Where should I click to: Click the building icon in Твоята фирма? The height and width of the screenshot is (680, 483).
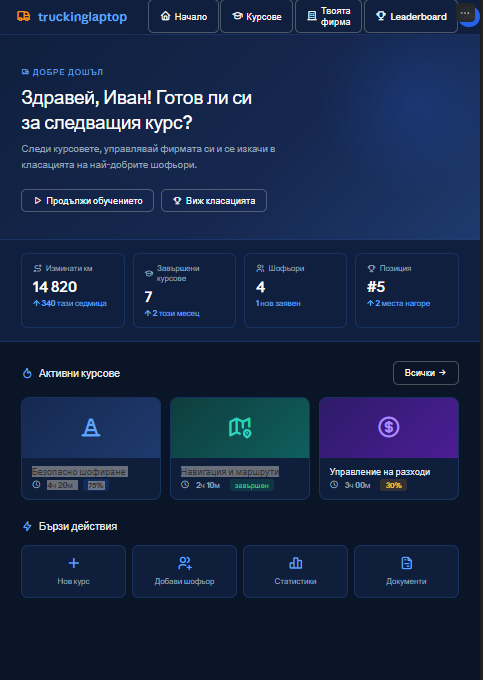[x=312, y=16]
